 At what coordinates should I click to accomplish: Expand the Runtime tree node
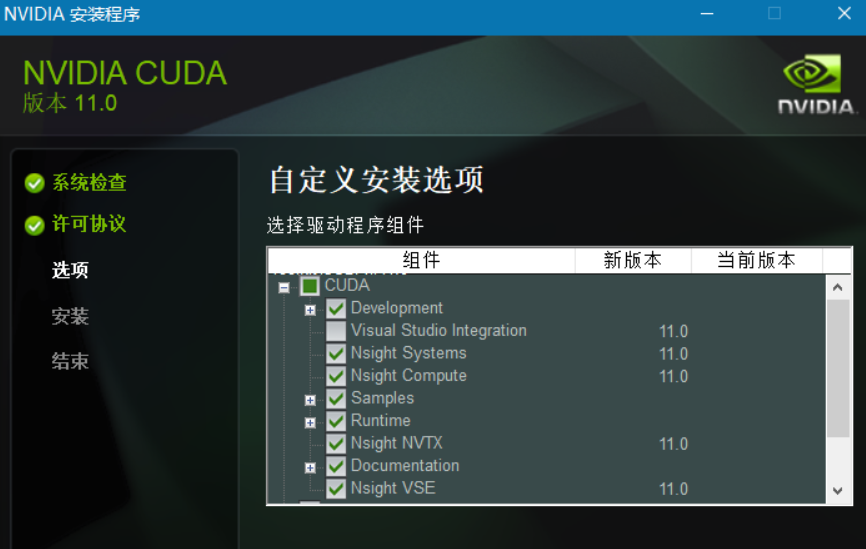coord(310,423)
